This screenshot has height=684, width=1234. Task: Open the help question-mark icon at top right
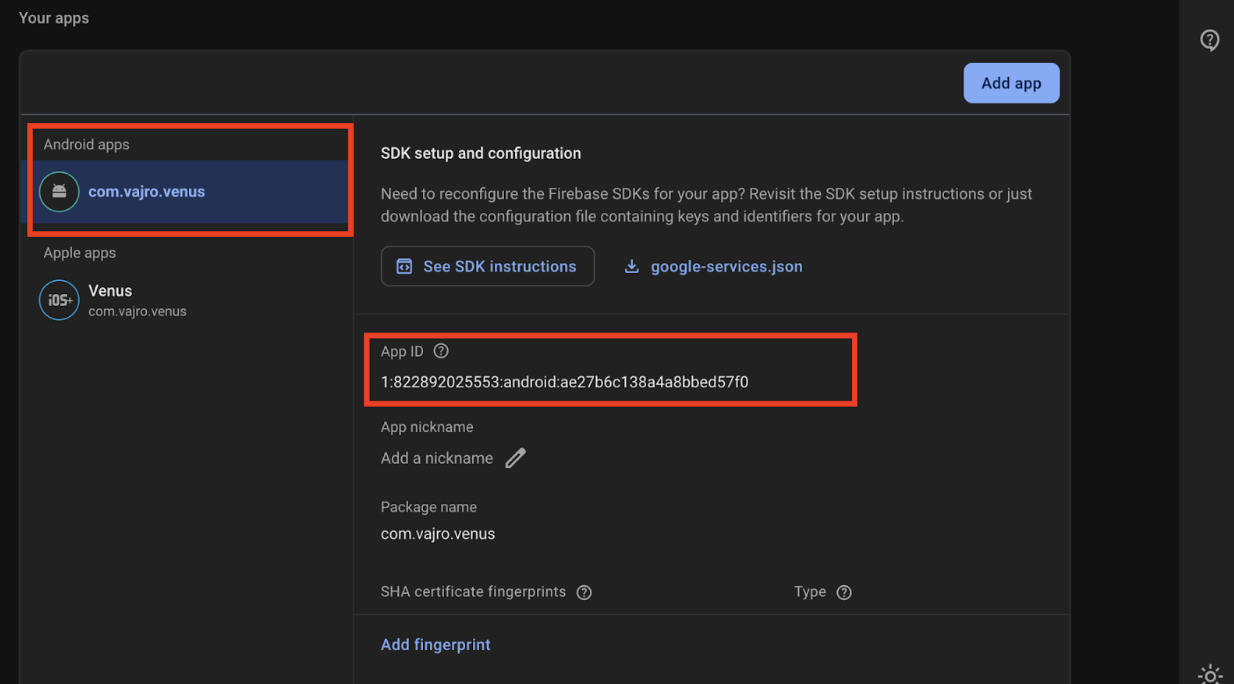(x=1210, y=40)
